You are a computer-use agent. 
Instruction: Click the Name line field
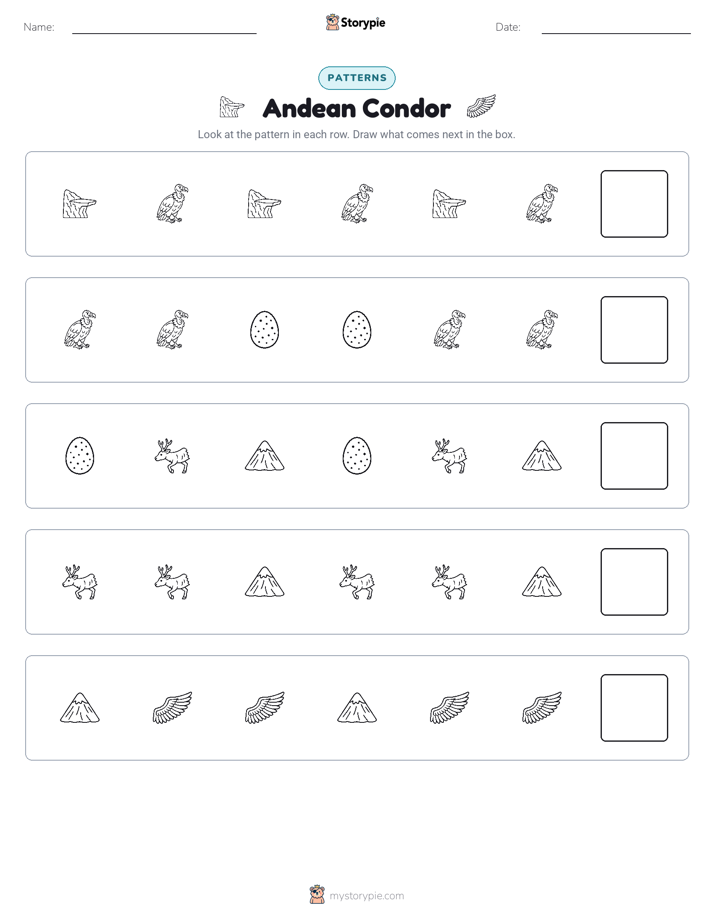(164, 27)
